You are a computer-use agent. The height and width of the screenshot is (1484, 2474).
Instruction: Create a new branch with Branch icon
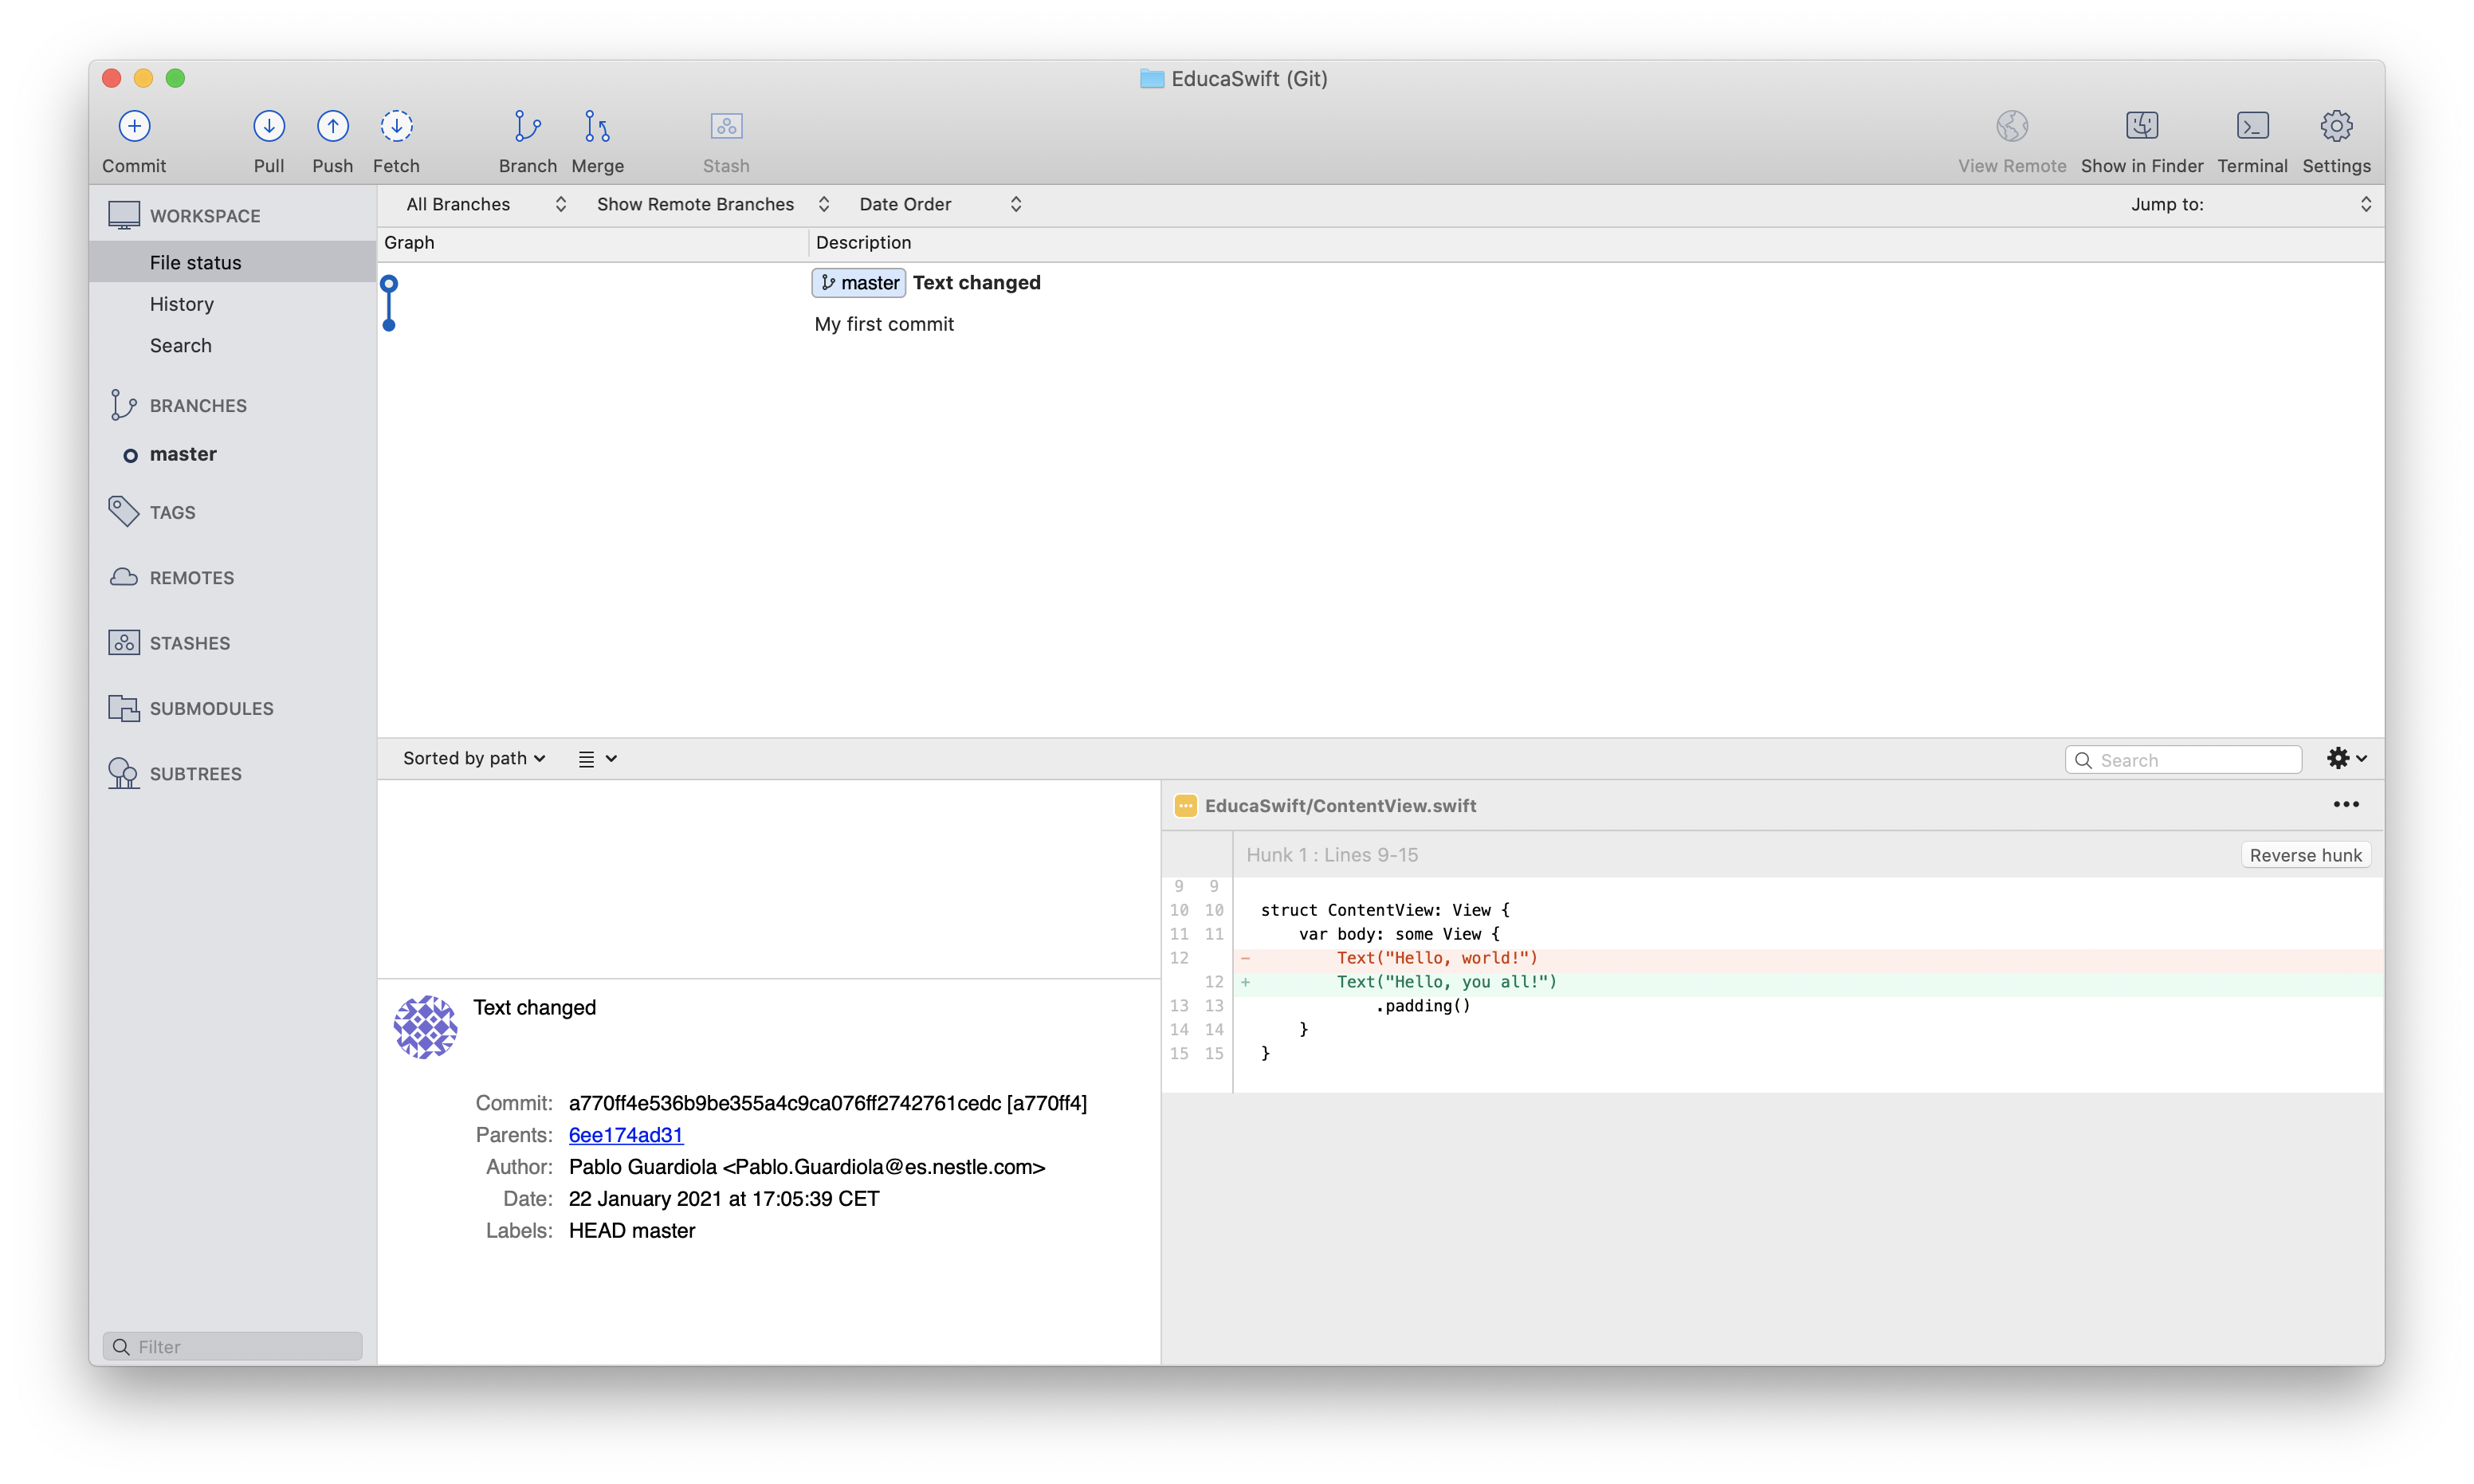527,126
